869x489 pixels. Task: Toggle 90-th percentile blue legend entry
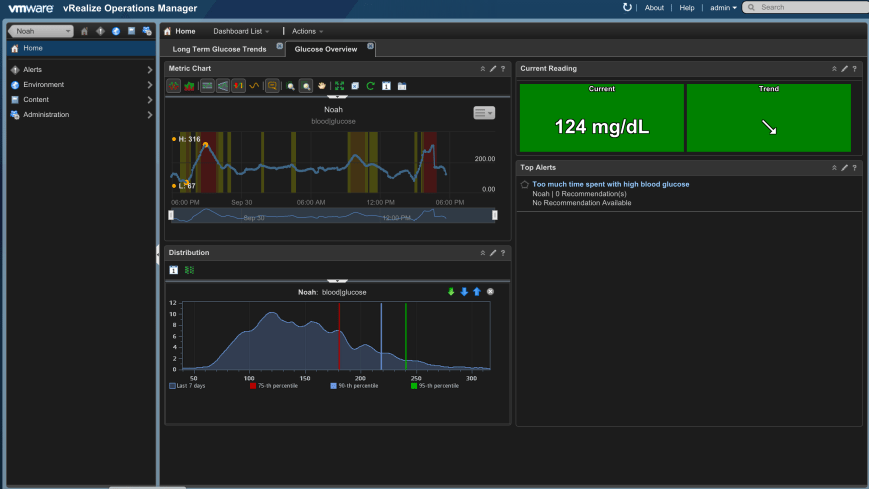click(x=355, y=386)
